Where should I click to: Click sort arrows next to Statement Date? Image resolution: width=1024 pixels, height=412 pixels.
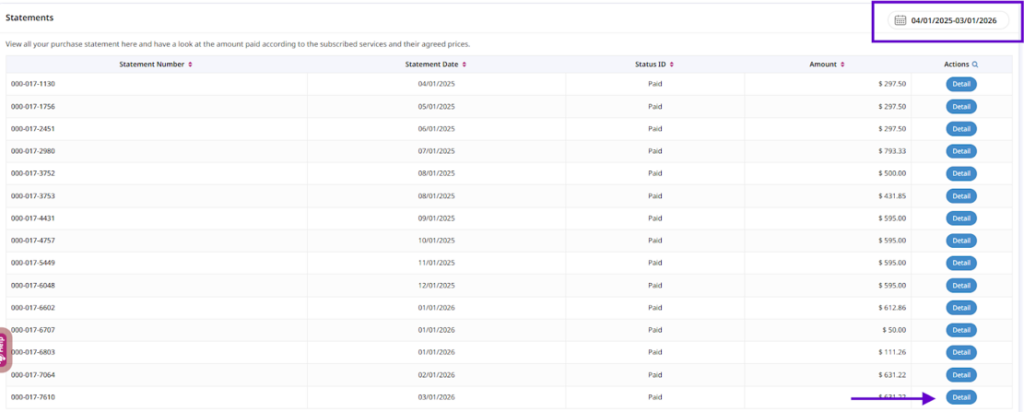pos(464,64)
